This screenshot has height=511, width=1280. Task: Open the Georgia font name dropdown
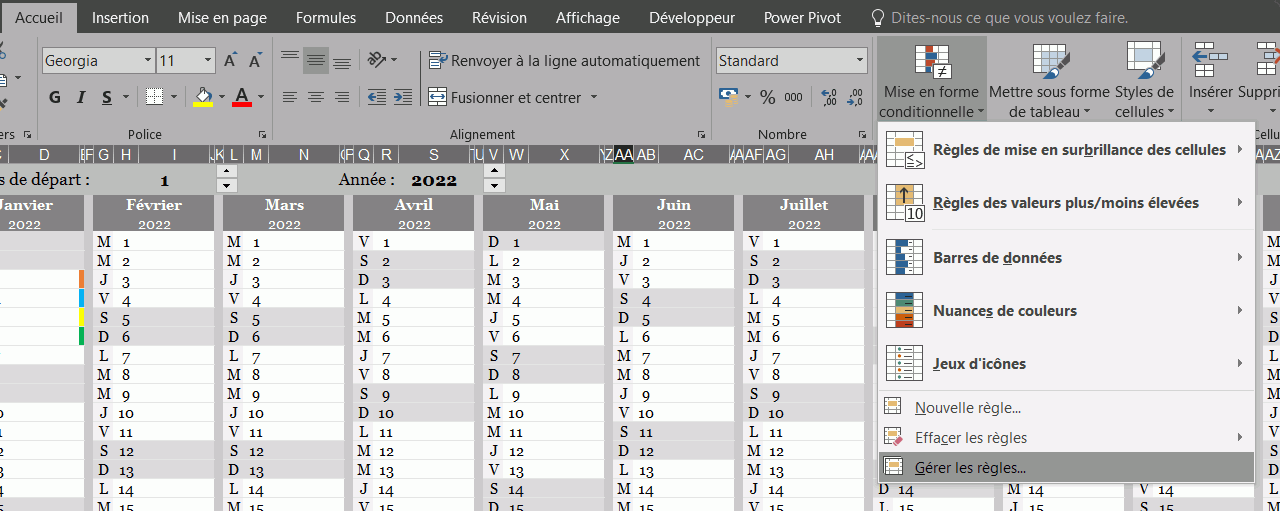click(148, 61)
